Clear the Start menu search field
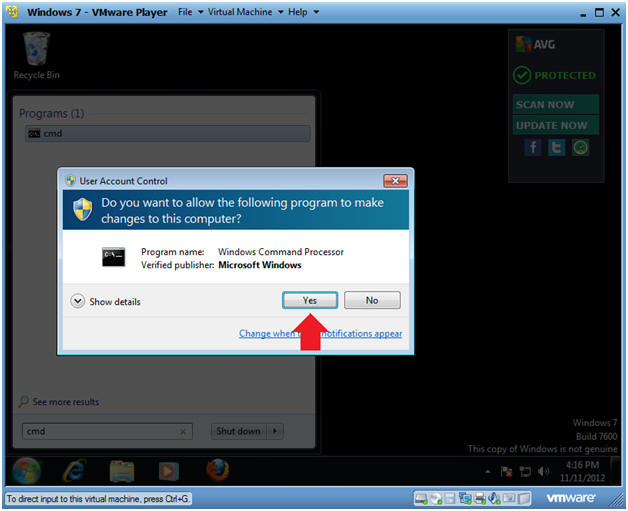Viewport: 628px width, 511px height. click(x=183, y=431)
